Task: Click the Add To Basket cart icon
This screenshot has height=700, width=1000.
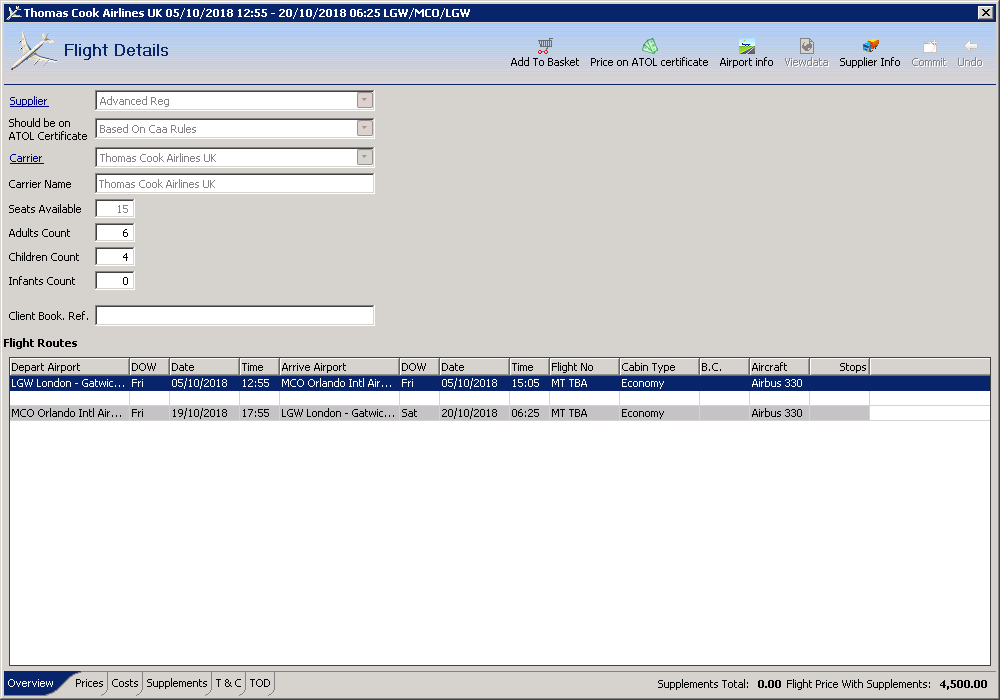Action: tap(545, 46)
